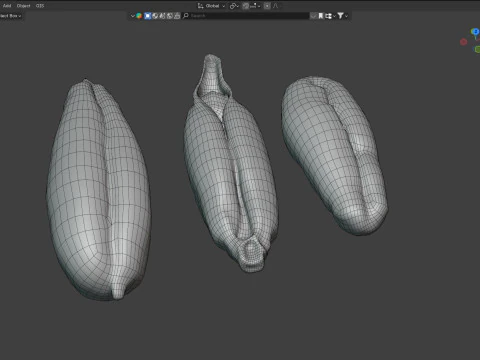Screen dimensions: 480x360
Task: Click the blue Z axis gizmo circle
Action: coord(475,32)
